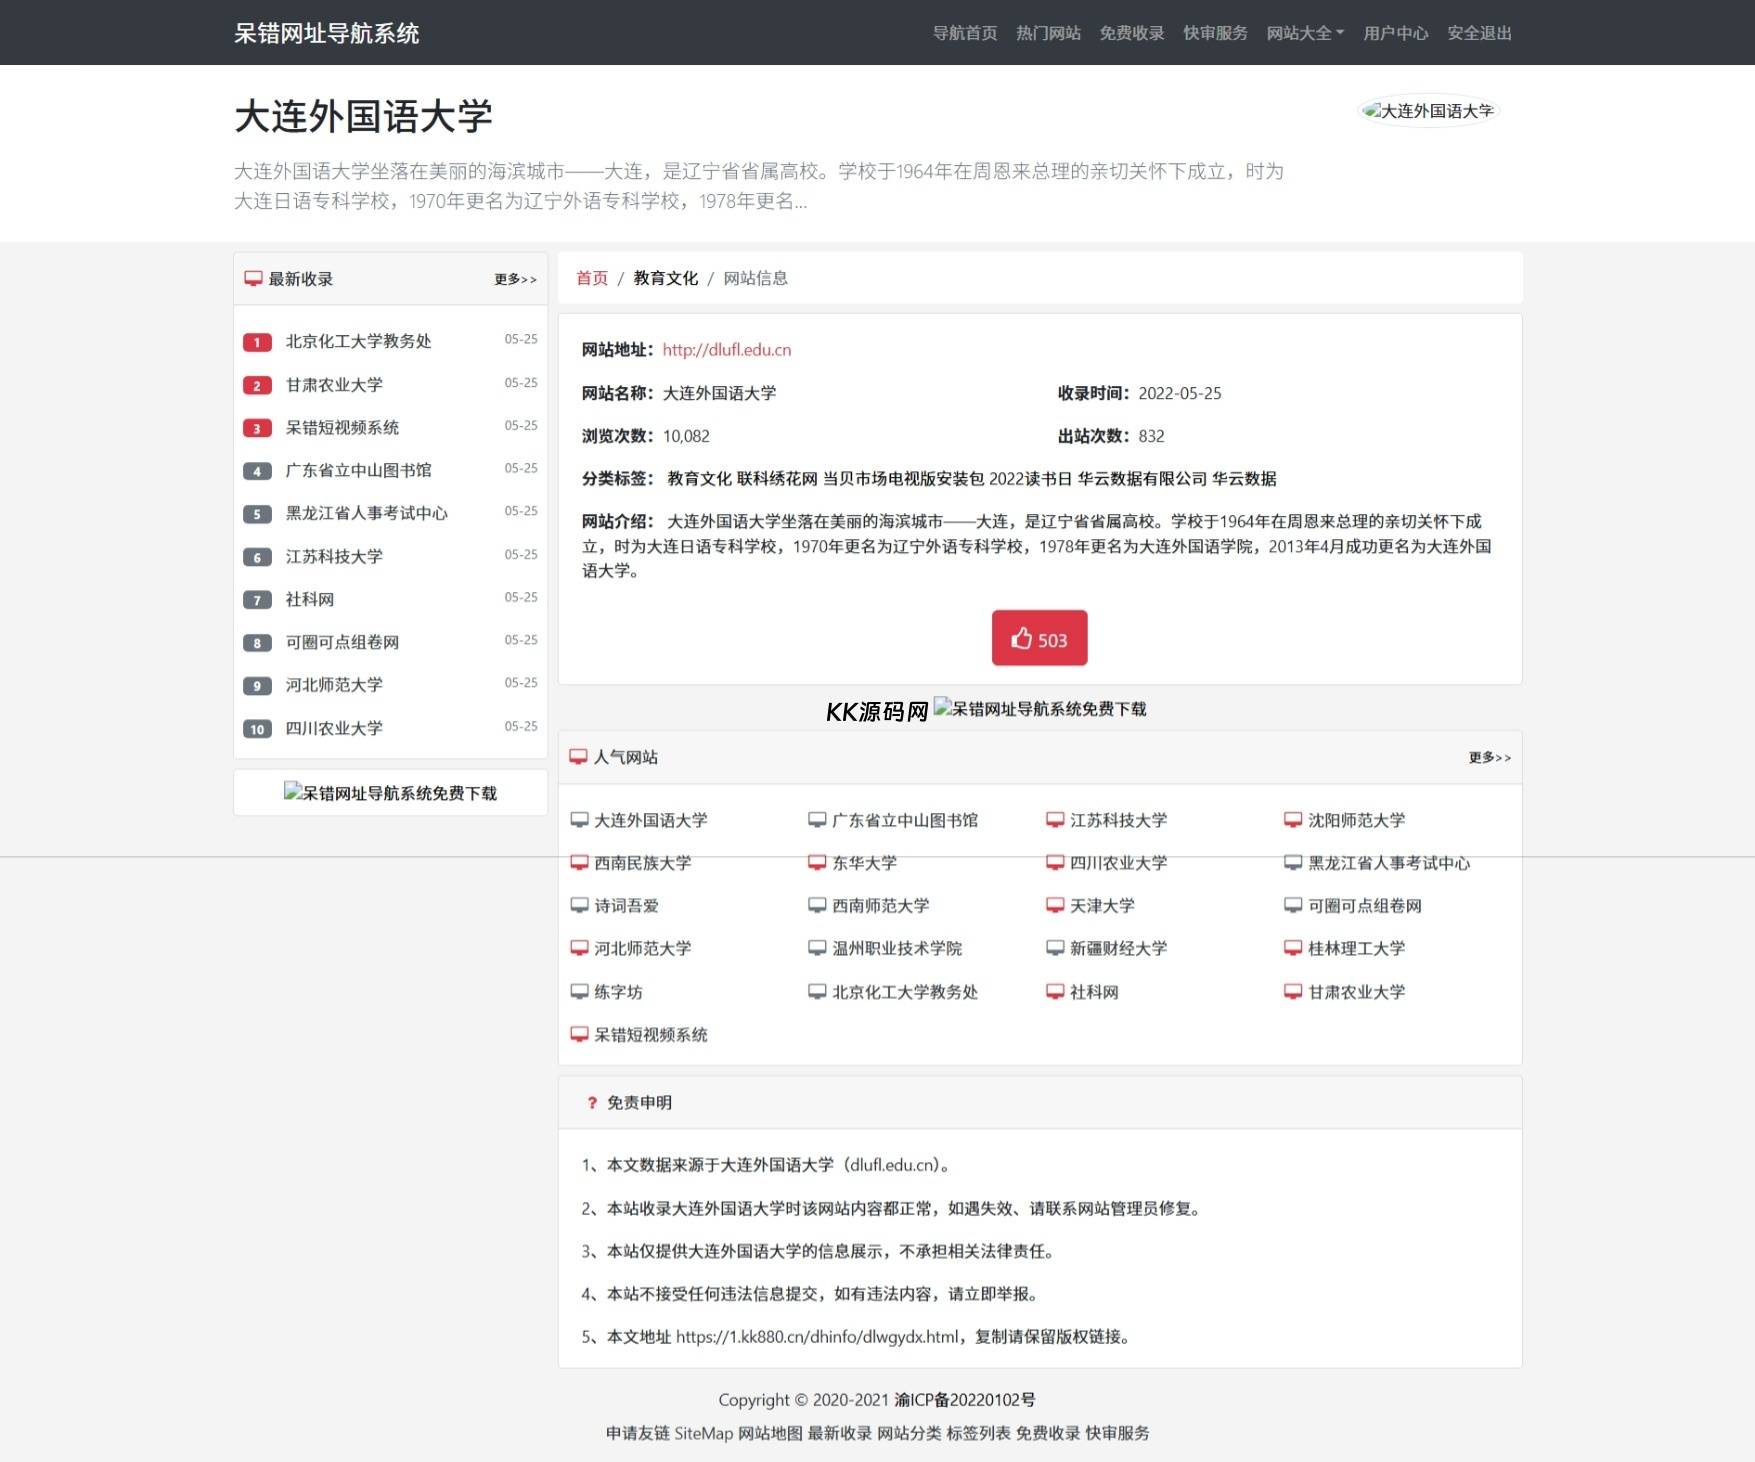Click the monitor icon before 东华大学
Screen dimensions: 1755x1462
tap(817, 862)
